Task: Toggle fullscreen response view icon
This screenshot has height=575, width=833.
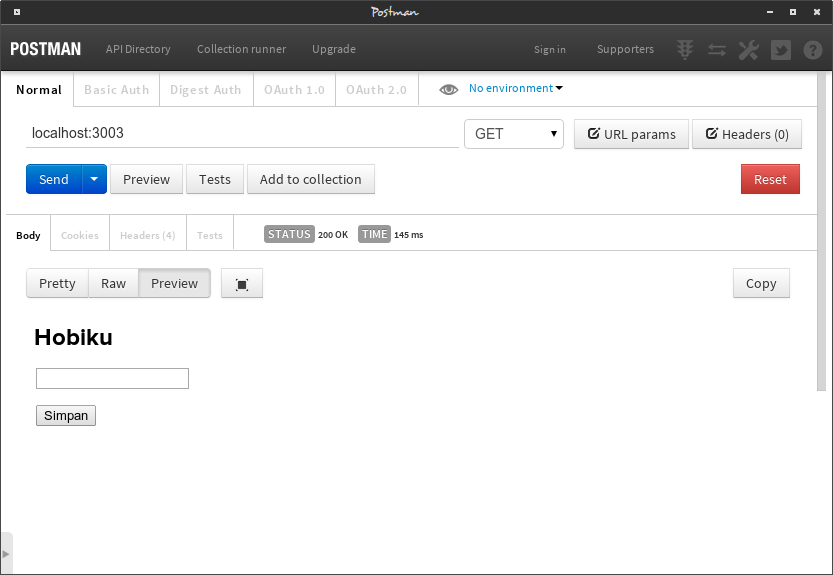Action: pyautogui.click(x=242, y=284)
